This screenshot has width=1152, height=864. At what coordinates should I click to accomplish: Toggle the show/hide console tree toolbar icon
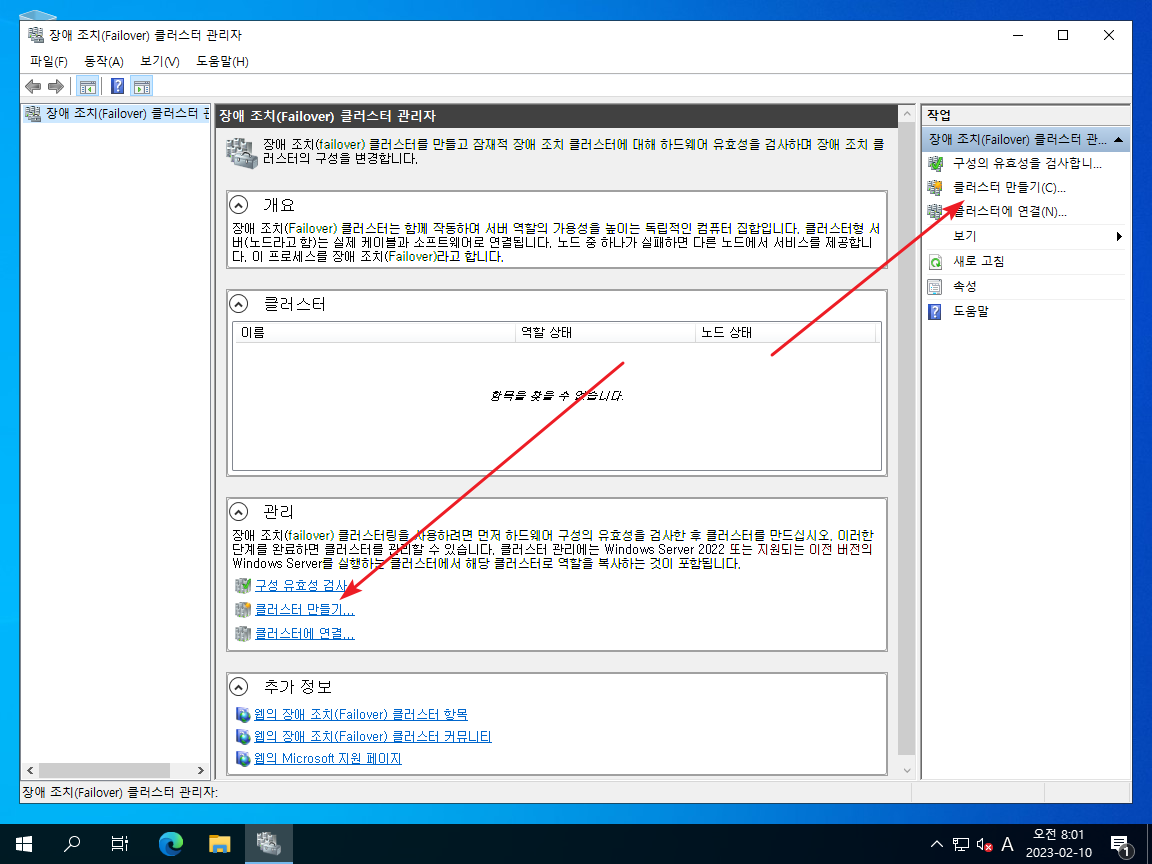(x=87, y=87)
